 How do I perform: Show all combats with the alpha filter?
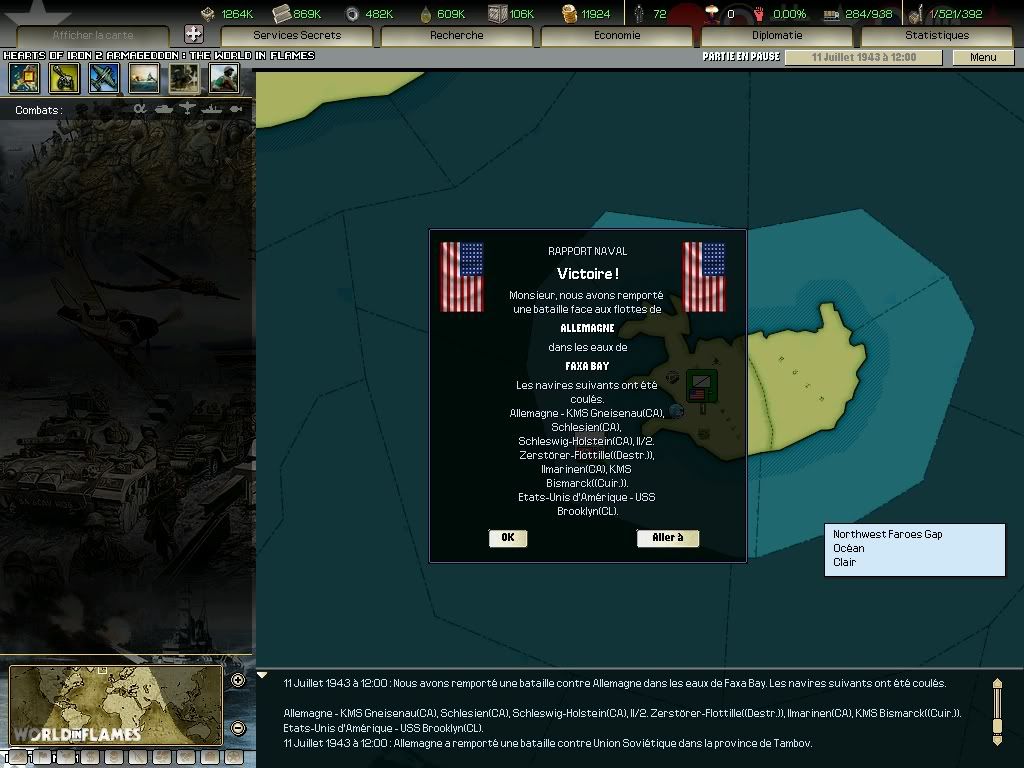[x=140, y=109]
